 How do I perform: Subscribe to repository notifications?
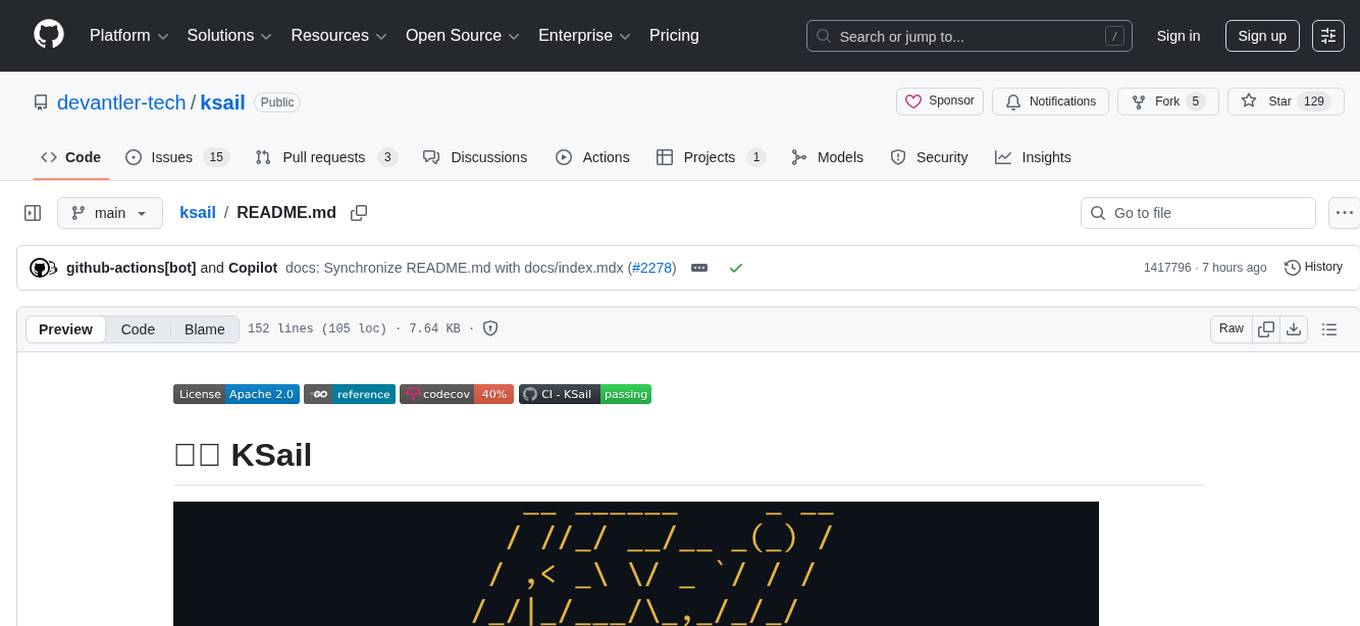(1050, 101)
